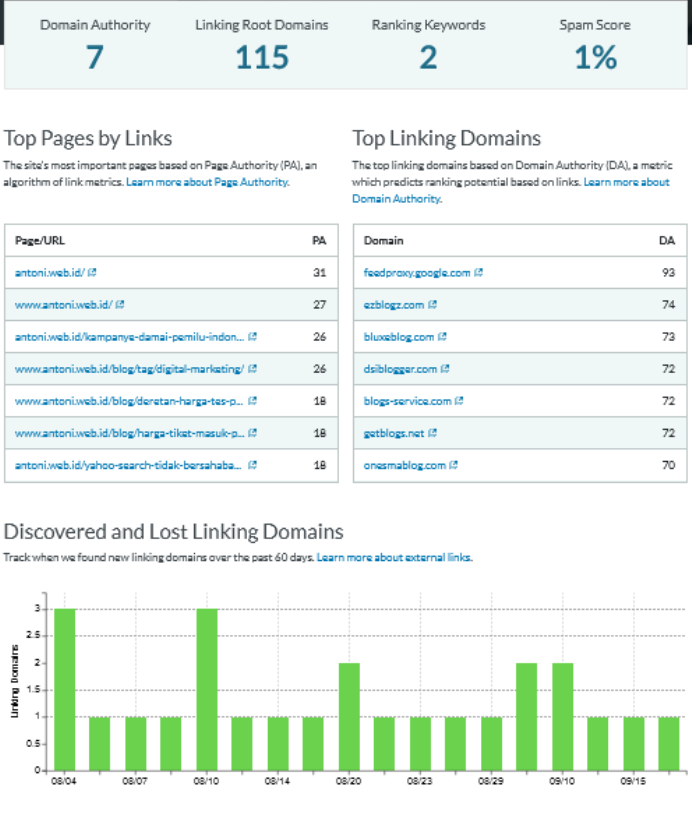Visit onesmablog.com domain link

[404, 466]
